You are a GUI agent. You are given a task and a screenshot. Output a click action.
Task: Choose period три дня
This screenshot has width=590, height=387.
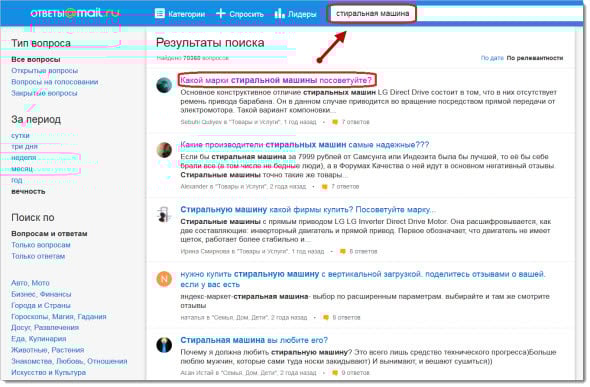click(24, 147)
